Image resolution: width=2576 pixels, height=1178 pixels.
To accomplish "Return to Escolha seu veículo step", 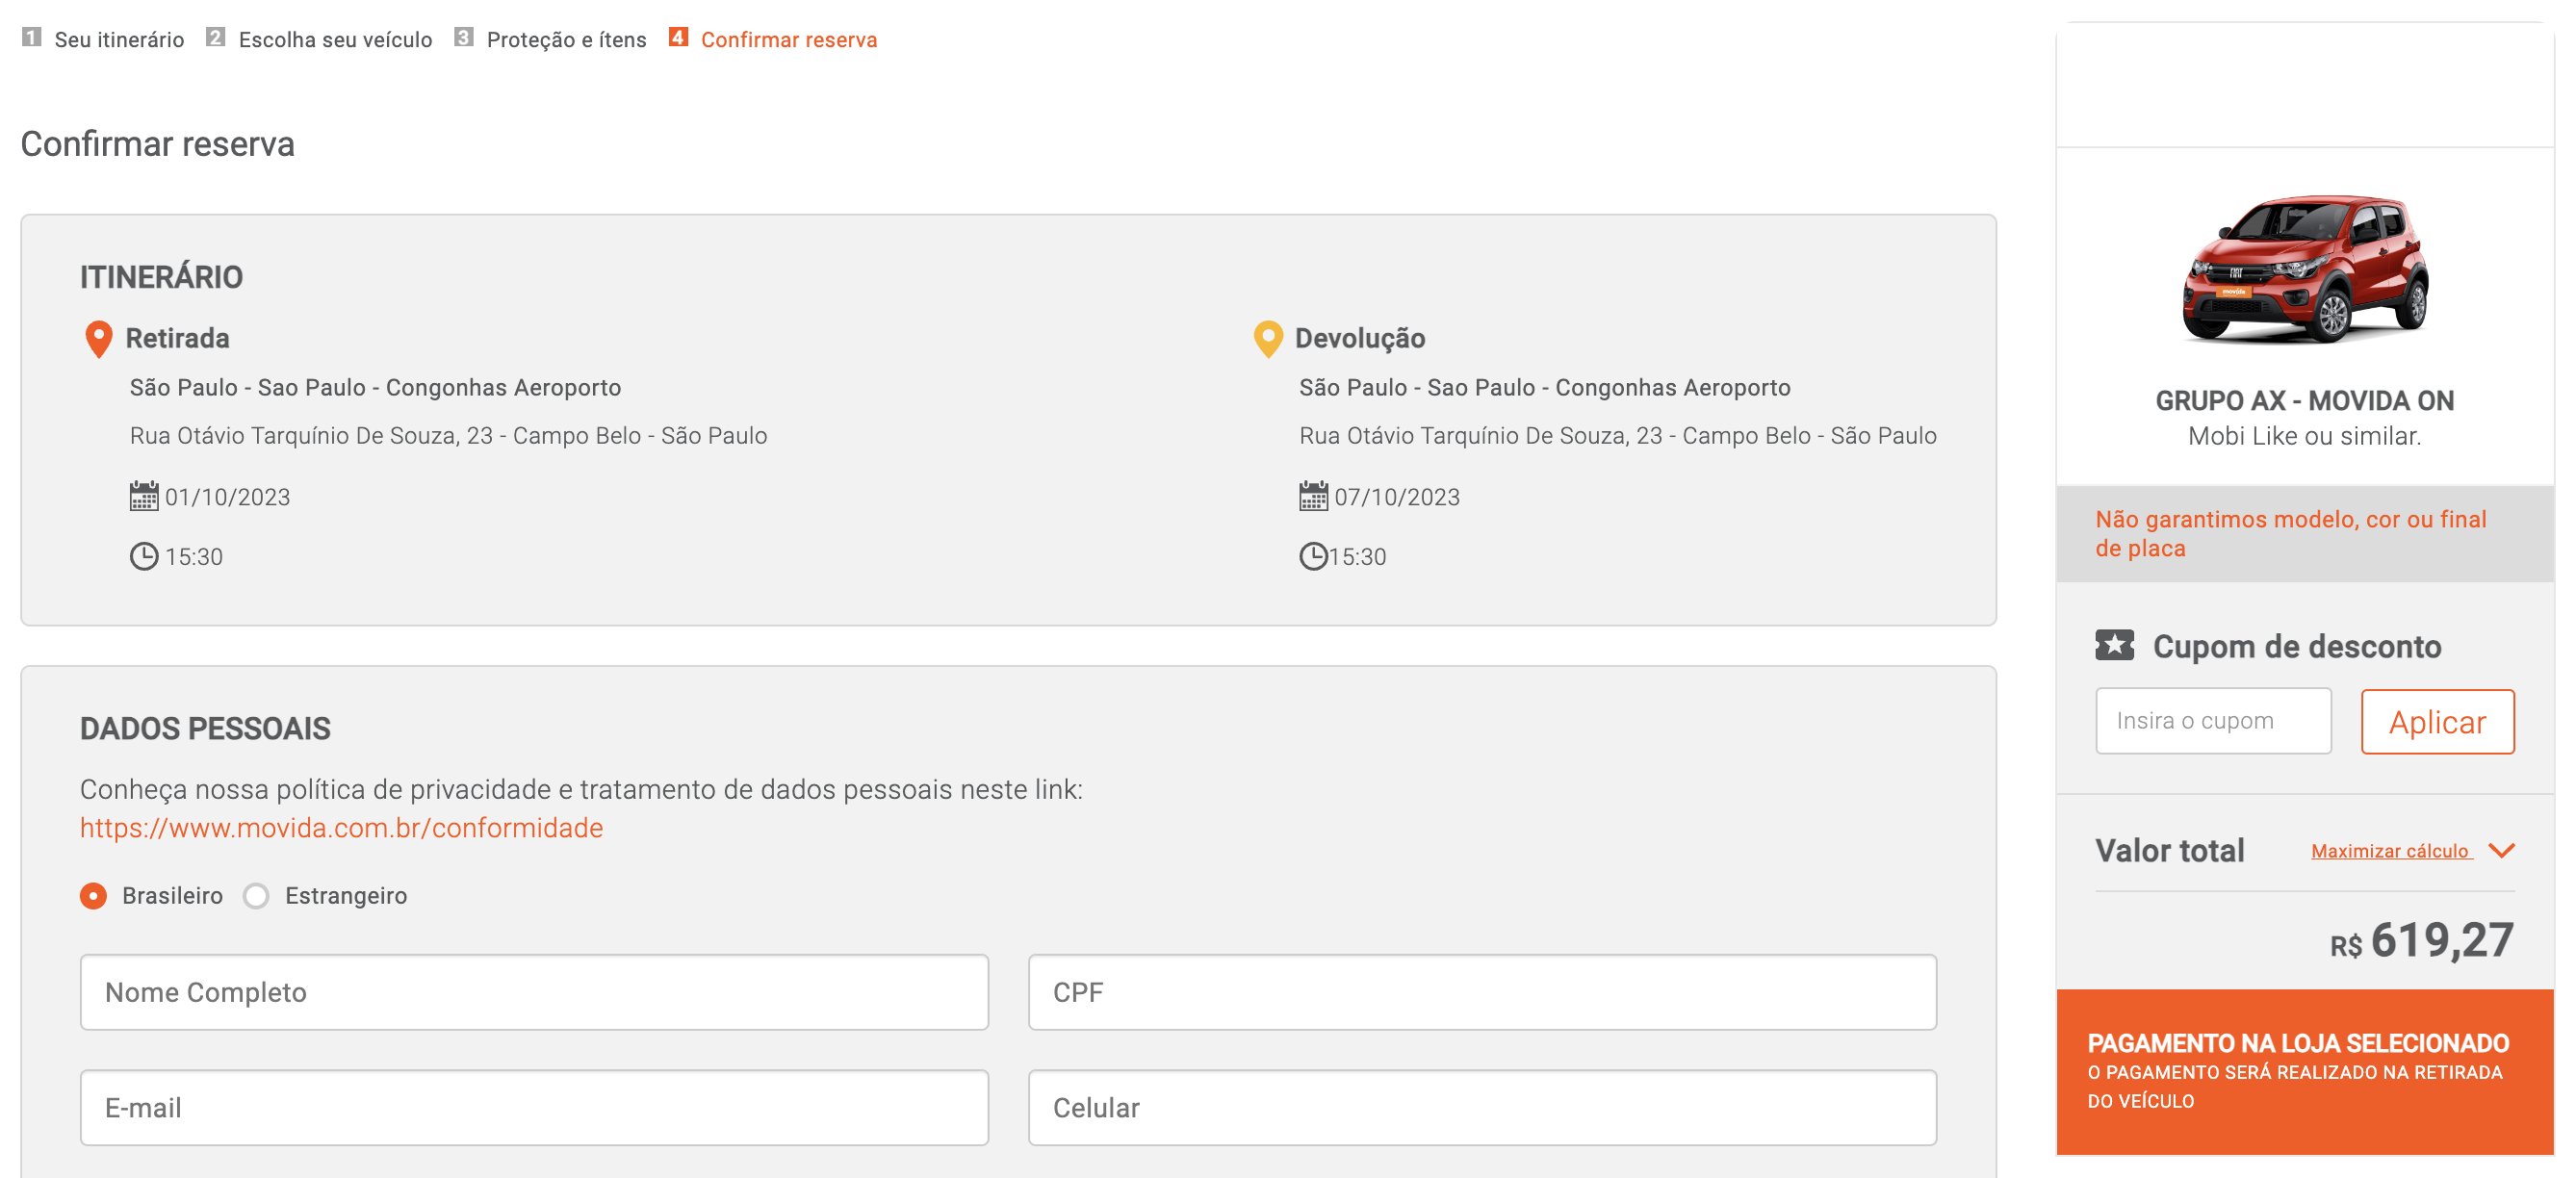I will tap(335, 40).
